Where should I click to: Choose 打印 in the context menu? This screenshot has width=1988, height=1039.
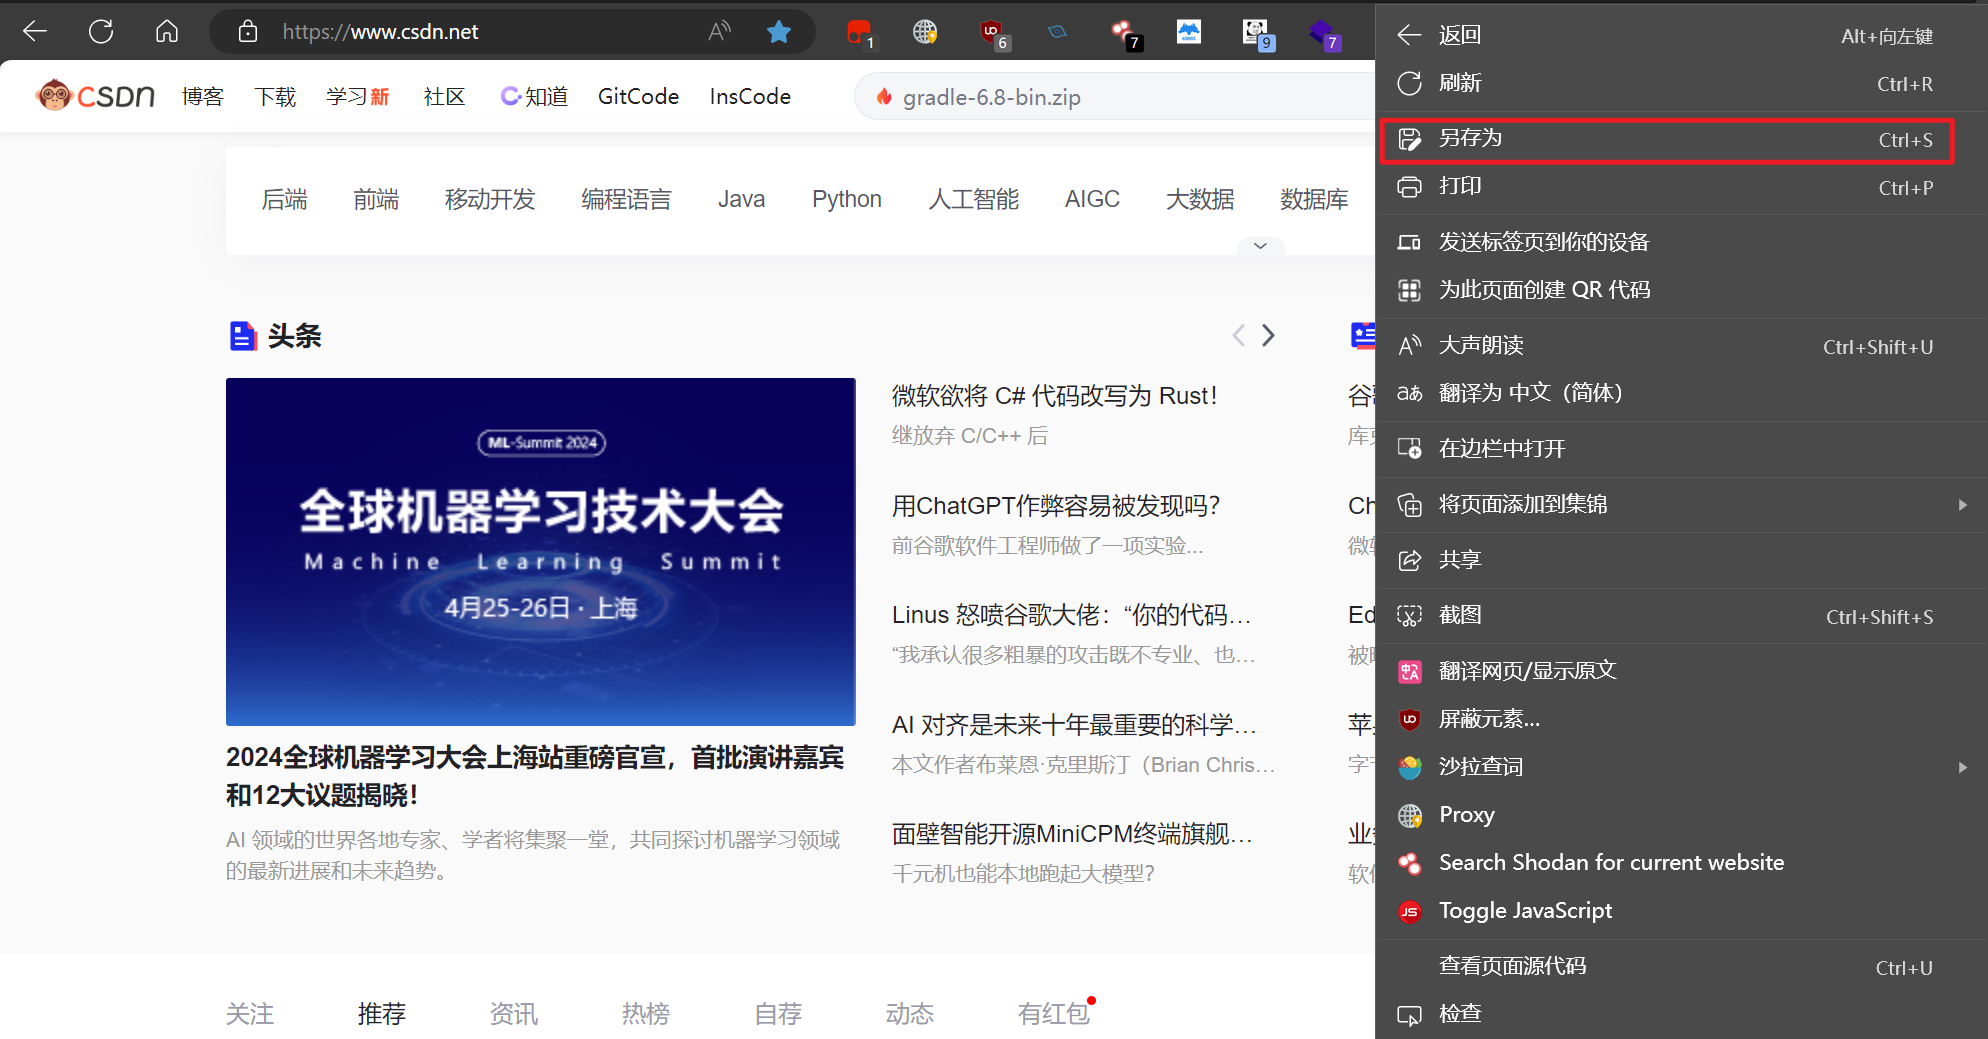[x=1681, y=187]
